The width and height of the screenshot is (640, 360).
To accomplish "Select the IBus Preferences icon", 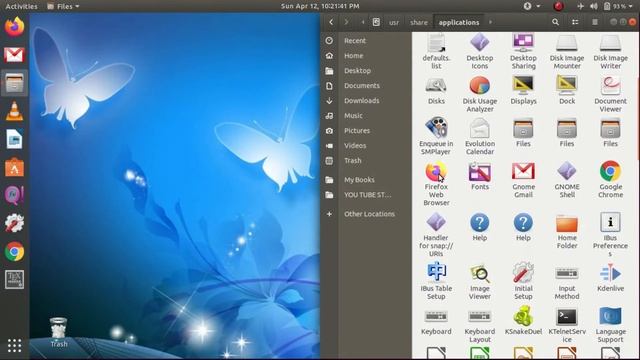I will click(x=610, y=223).
